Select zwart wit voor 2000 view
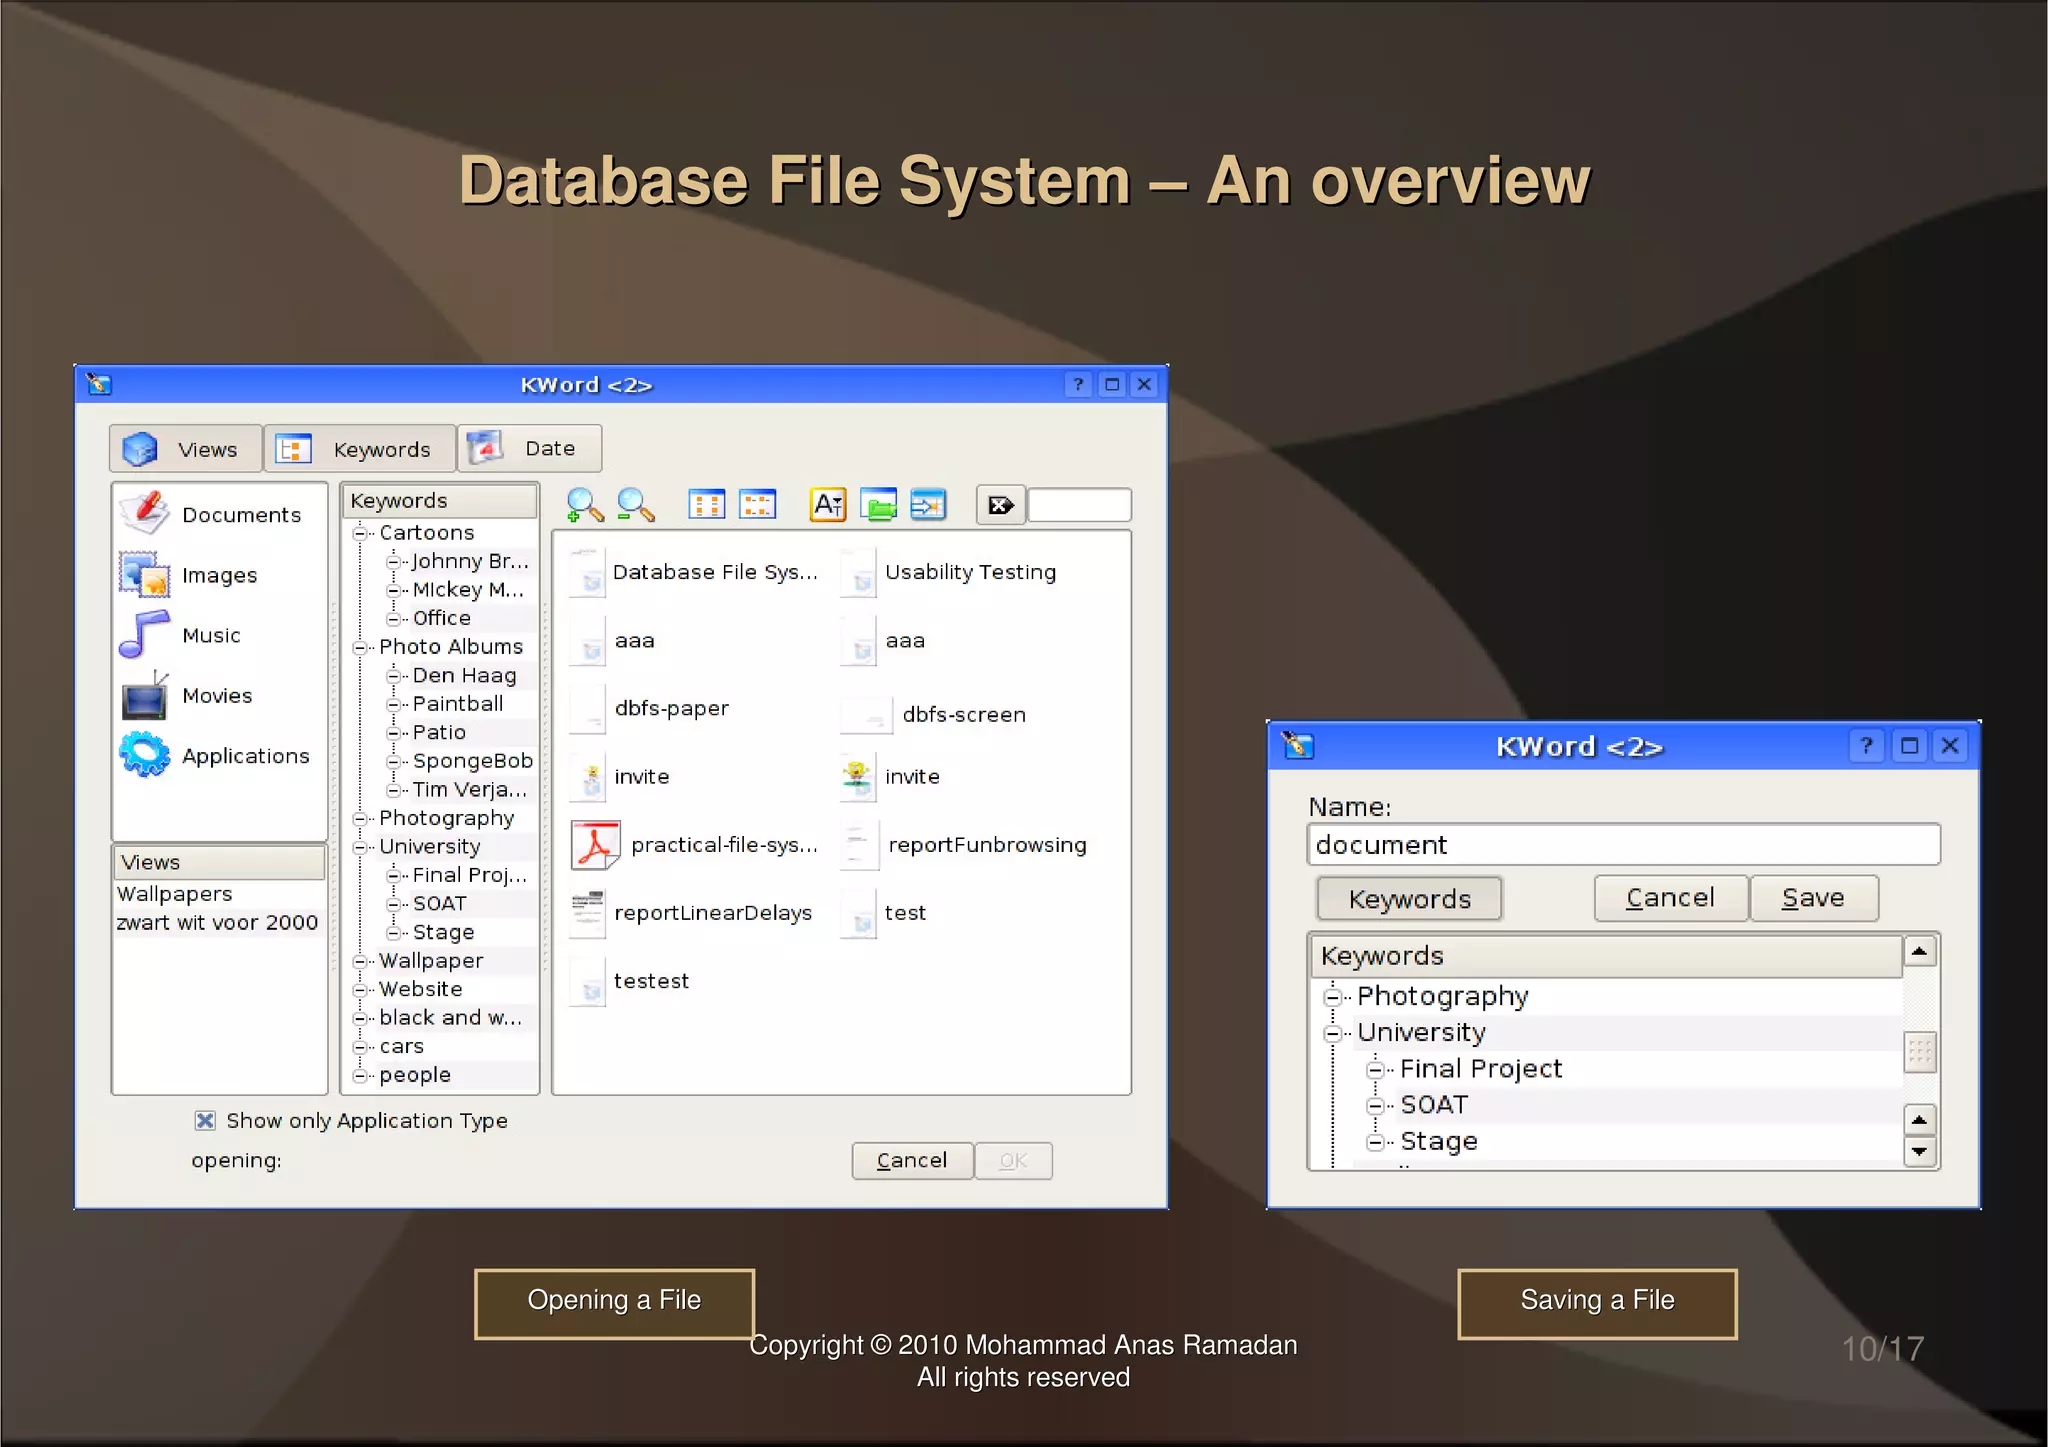The height and width of the screenshot is (1447, 2048). tap(217, 922)
